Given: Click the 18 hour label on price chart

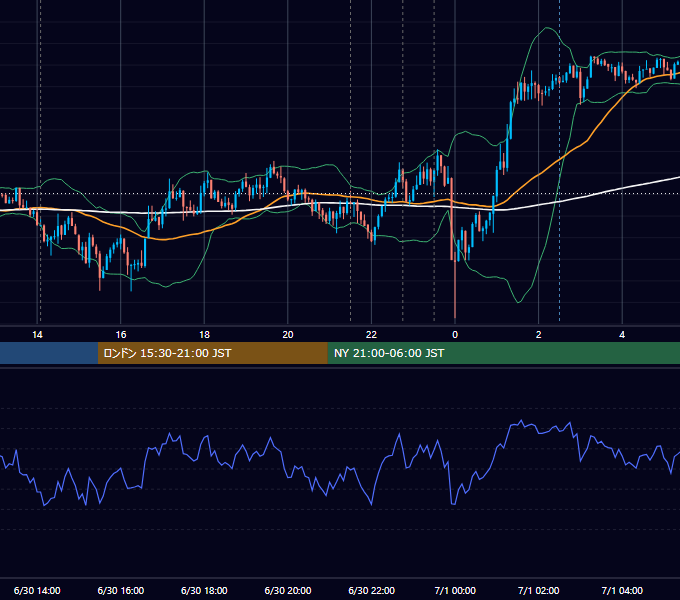Looking at the screenshot, I should [x=204, y=335].
